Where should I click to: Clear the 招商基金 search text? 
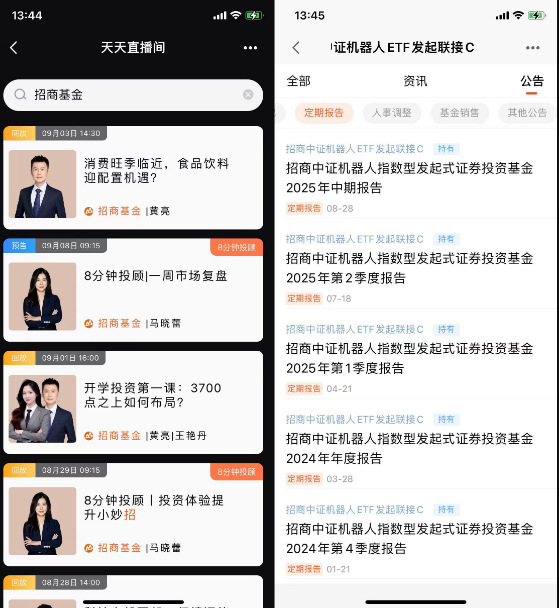coord(248,95)
